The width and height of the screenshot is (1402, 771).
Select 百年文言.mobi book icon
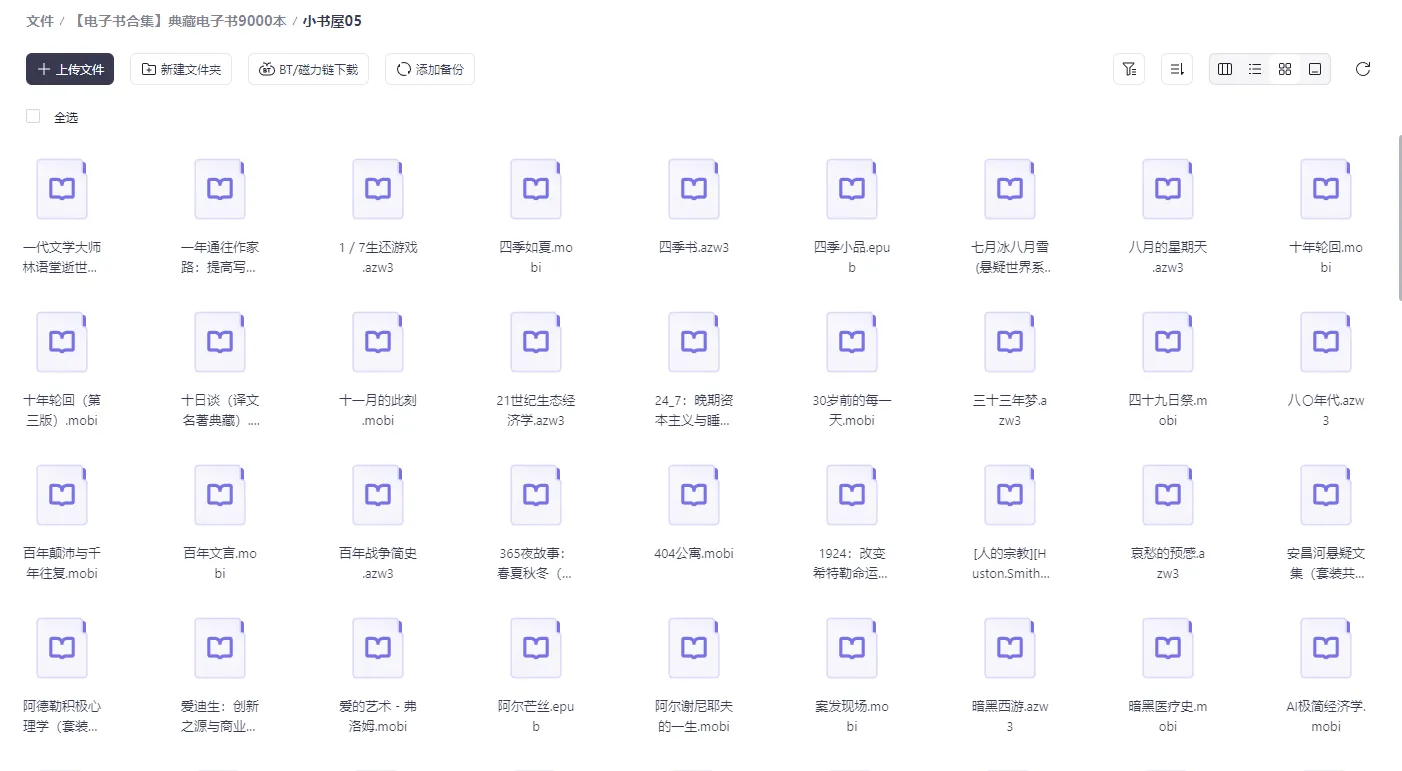tap(220, 495)
